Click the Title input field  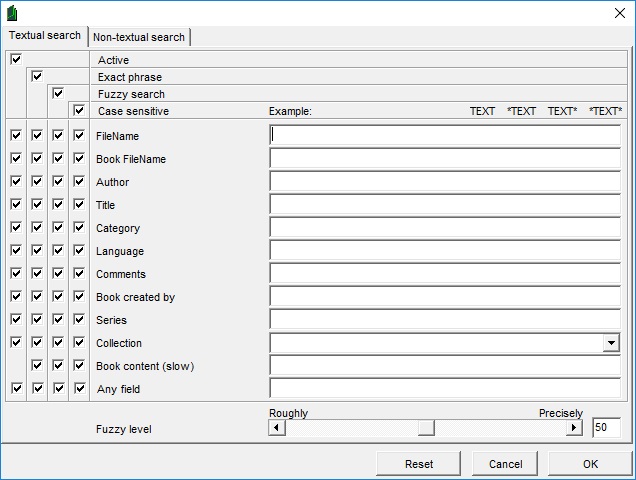[445, 204]
